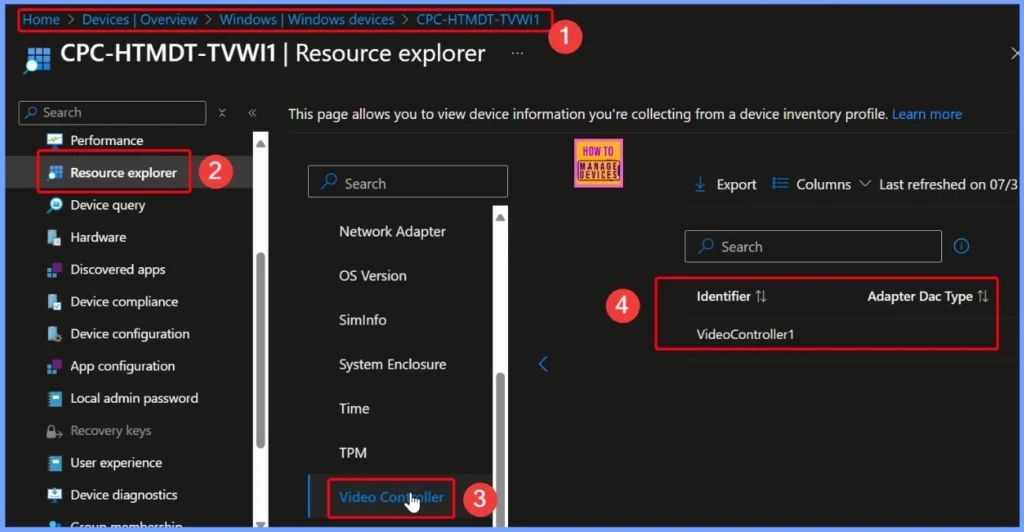This screenshot has height=532, width=1024.
Task: Go to Devices | Overview breadcrumb
Action: [140, 20]
